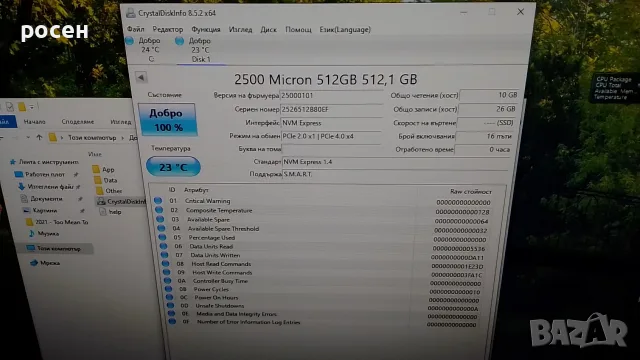Open the Data folder in File Explorer
640x360 pixels.
pyautogui.click(x=105, y=180)
